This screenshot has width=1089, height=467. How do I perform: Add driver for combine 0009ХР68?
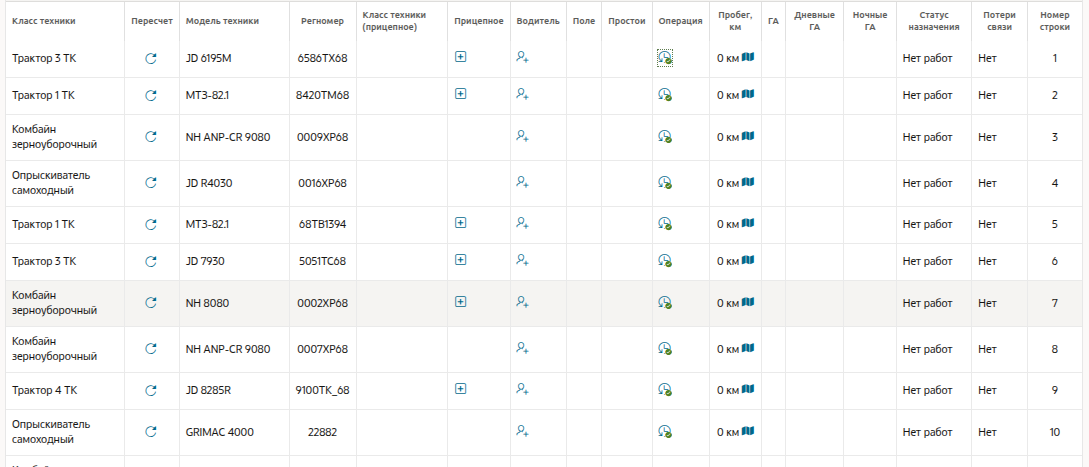click(x=523, y=136)
